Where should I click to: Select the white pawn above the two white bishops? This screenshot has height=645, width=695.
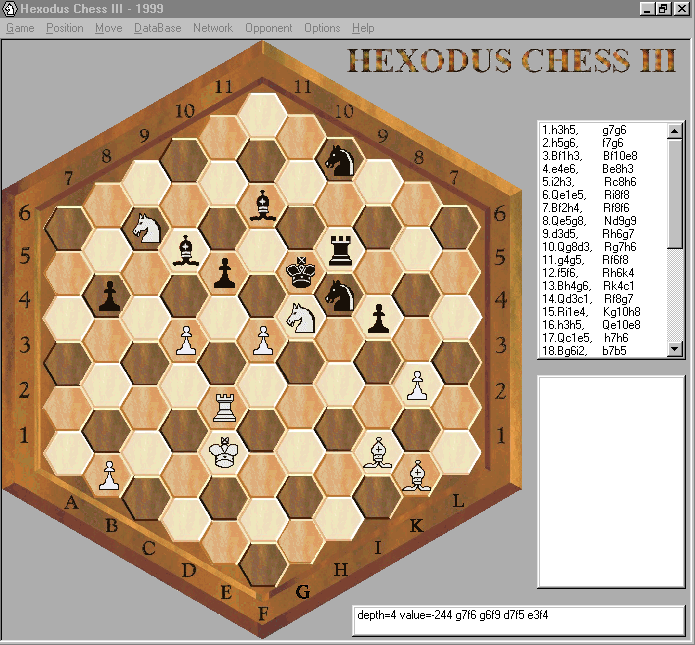(417, 386)
